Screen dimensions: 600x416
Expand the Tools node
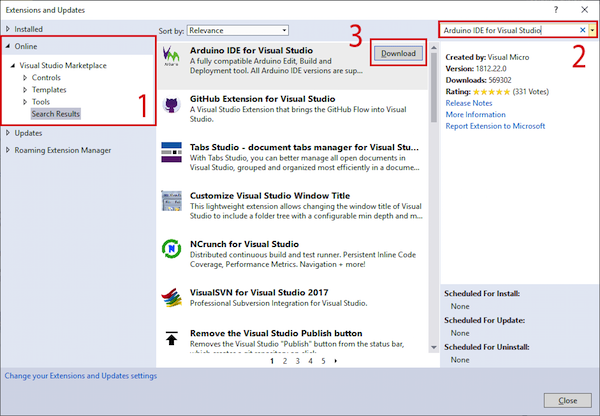[25, 102]
